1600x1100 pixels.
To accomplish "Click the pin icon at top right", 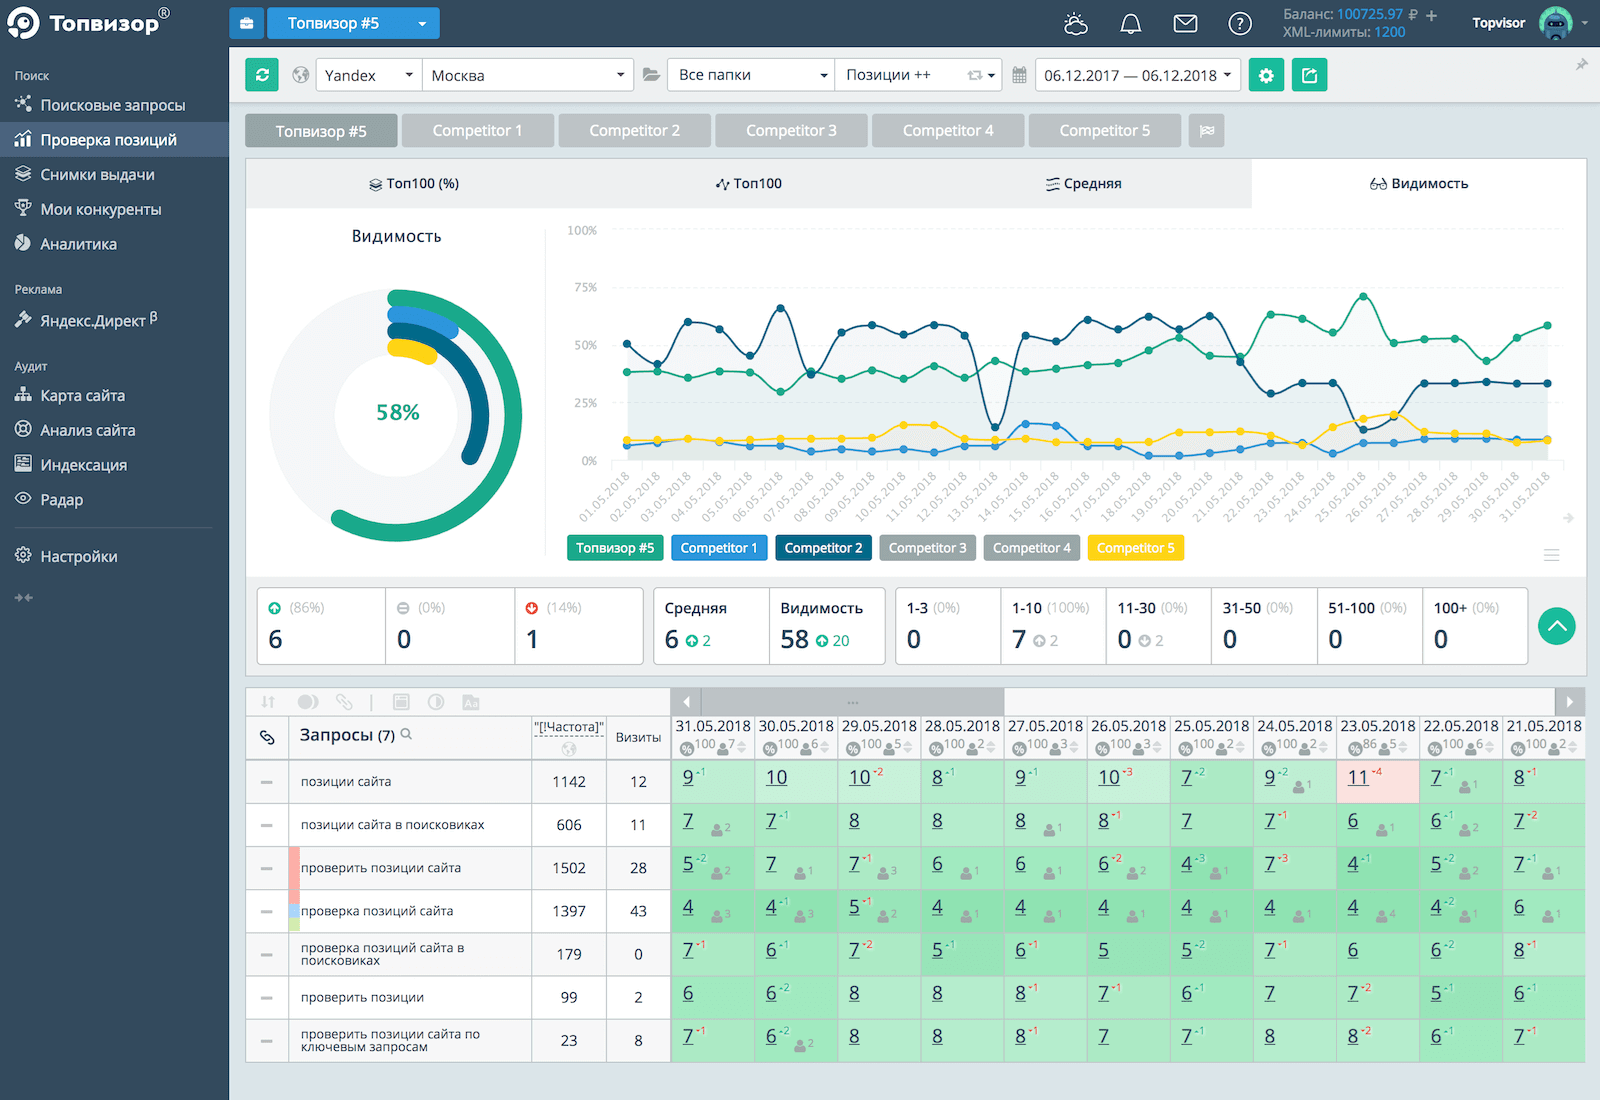I will [1581, 65].
